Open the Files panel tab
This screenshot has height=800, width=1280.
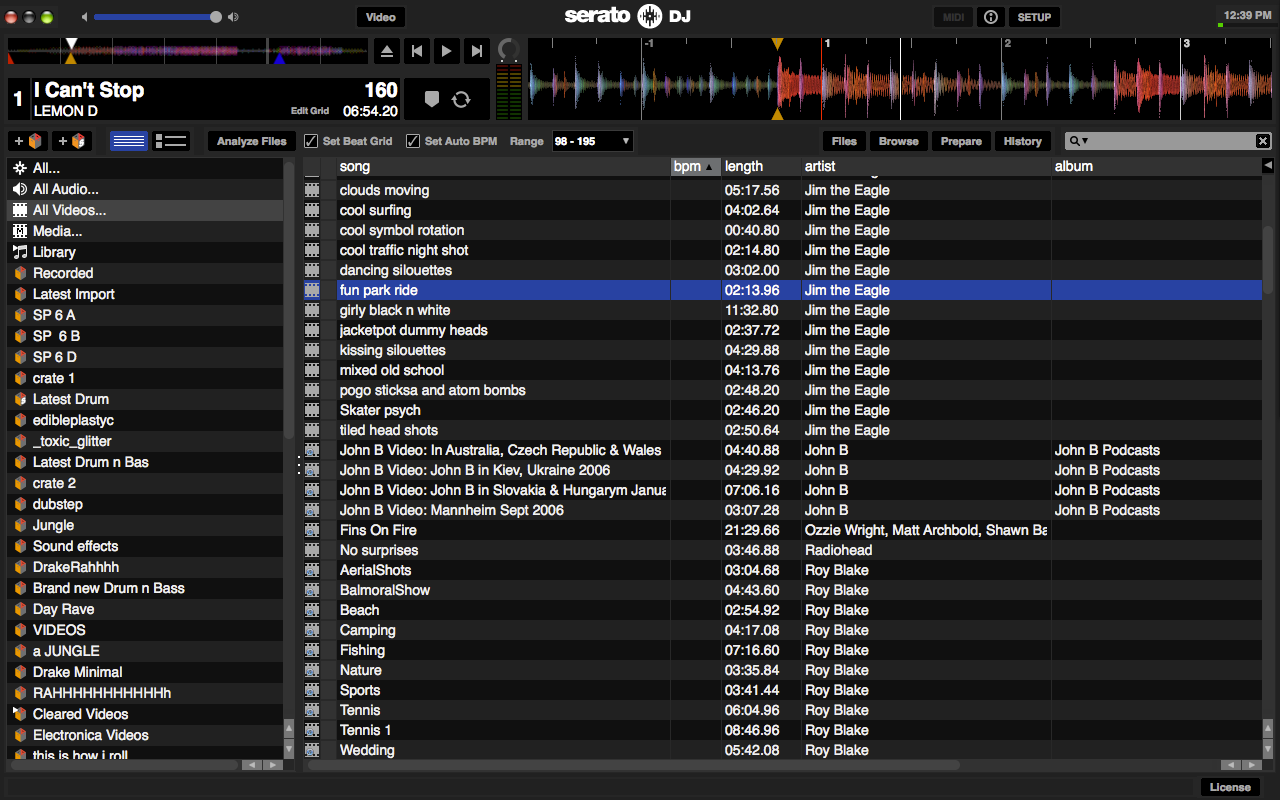tap(844, 141)
